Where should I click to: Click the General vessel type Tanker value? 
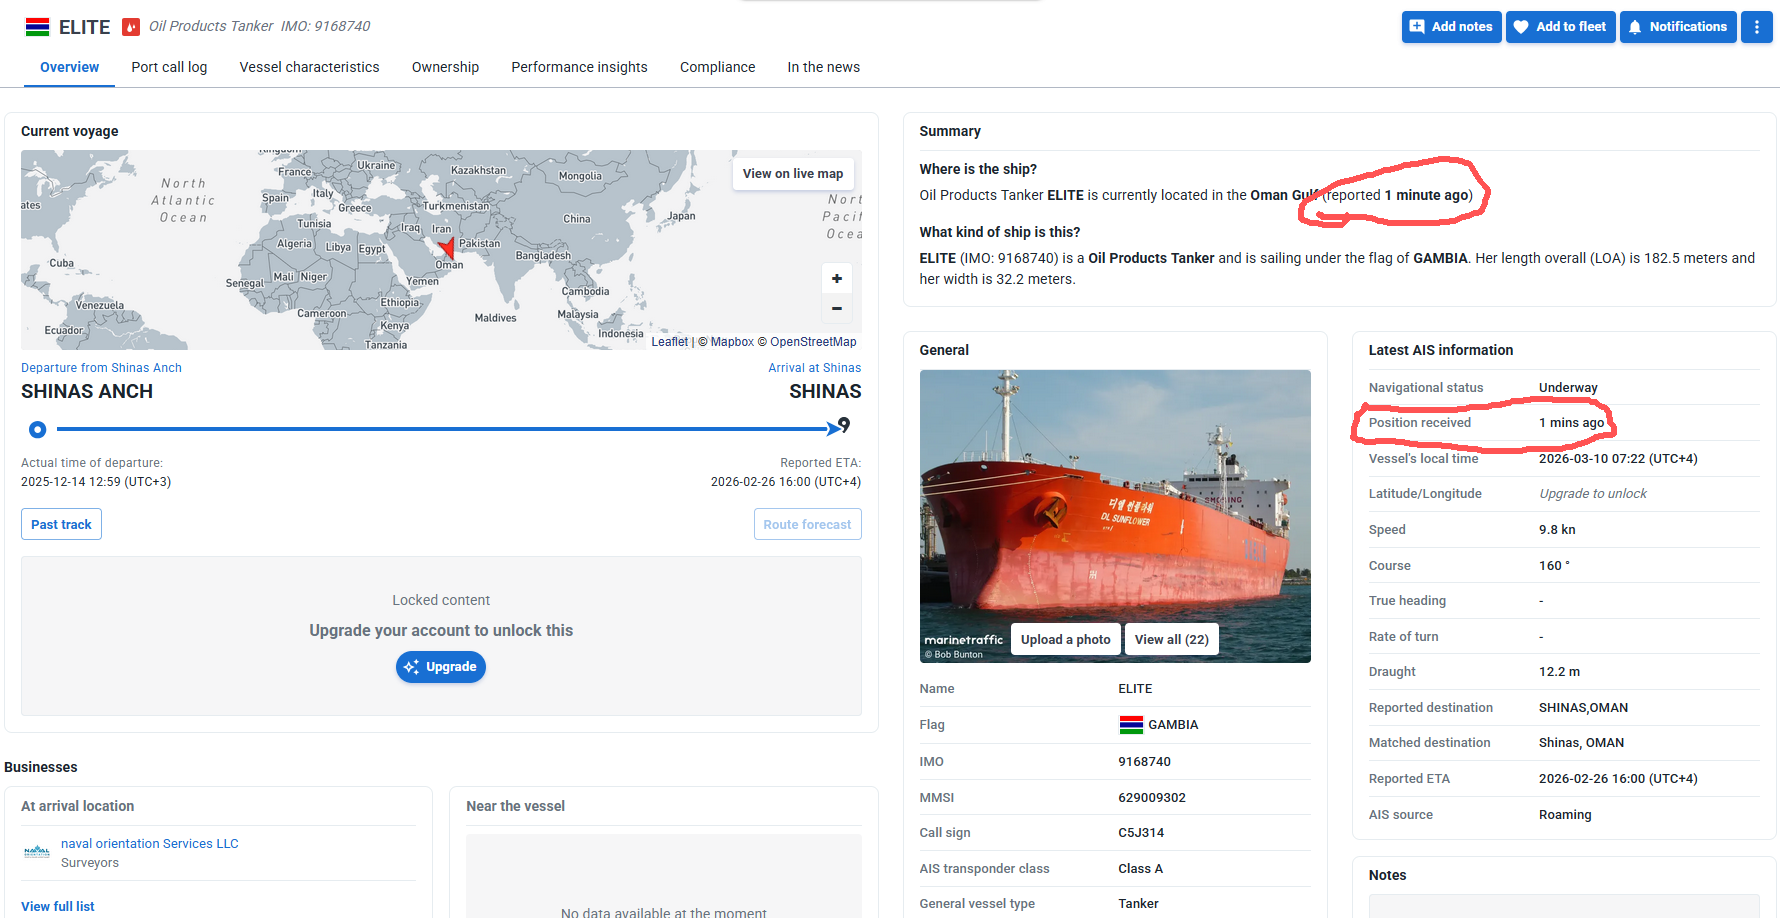click(1138, 904)
